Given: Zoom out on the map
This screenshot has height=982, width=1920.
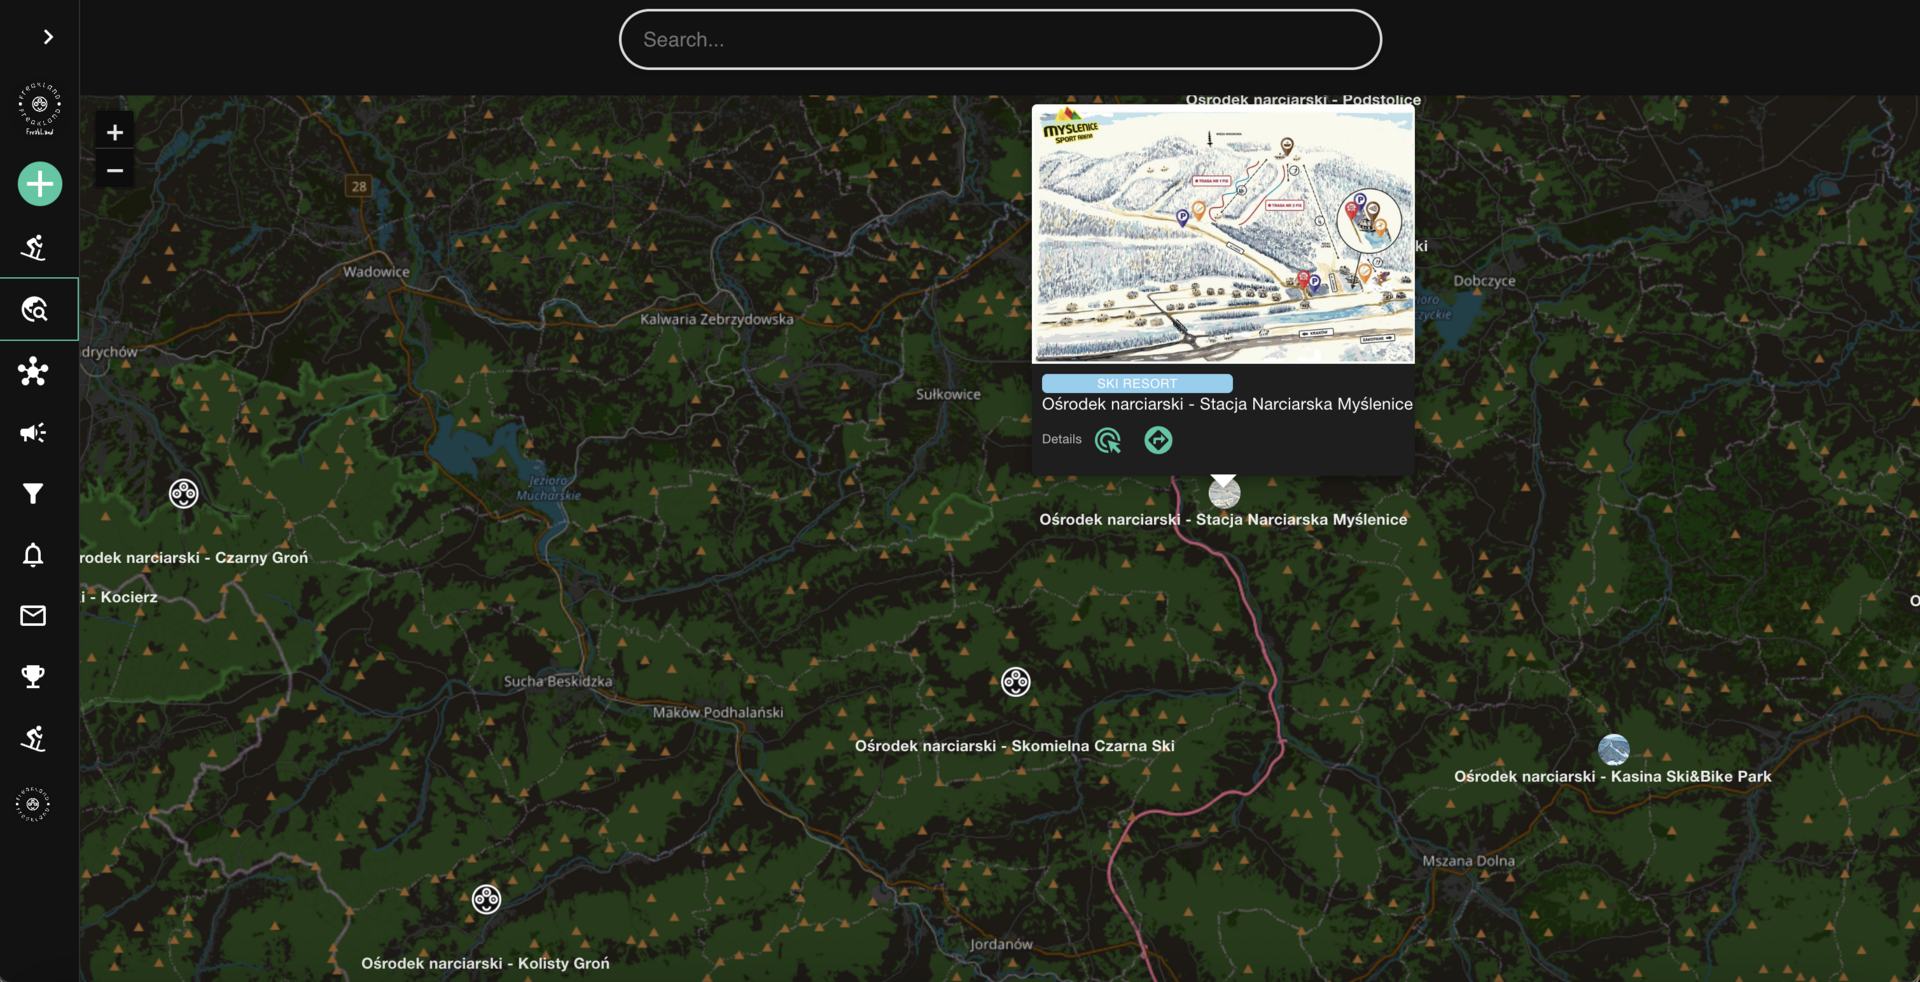Looking at the screenshot, I should pyautogui.click(x=115, y=171).
